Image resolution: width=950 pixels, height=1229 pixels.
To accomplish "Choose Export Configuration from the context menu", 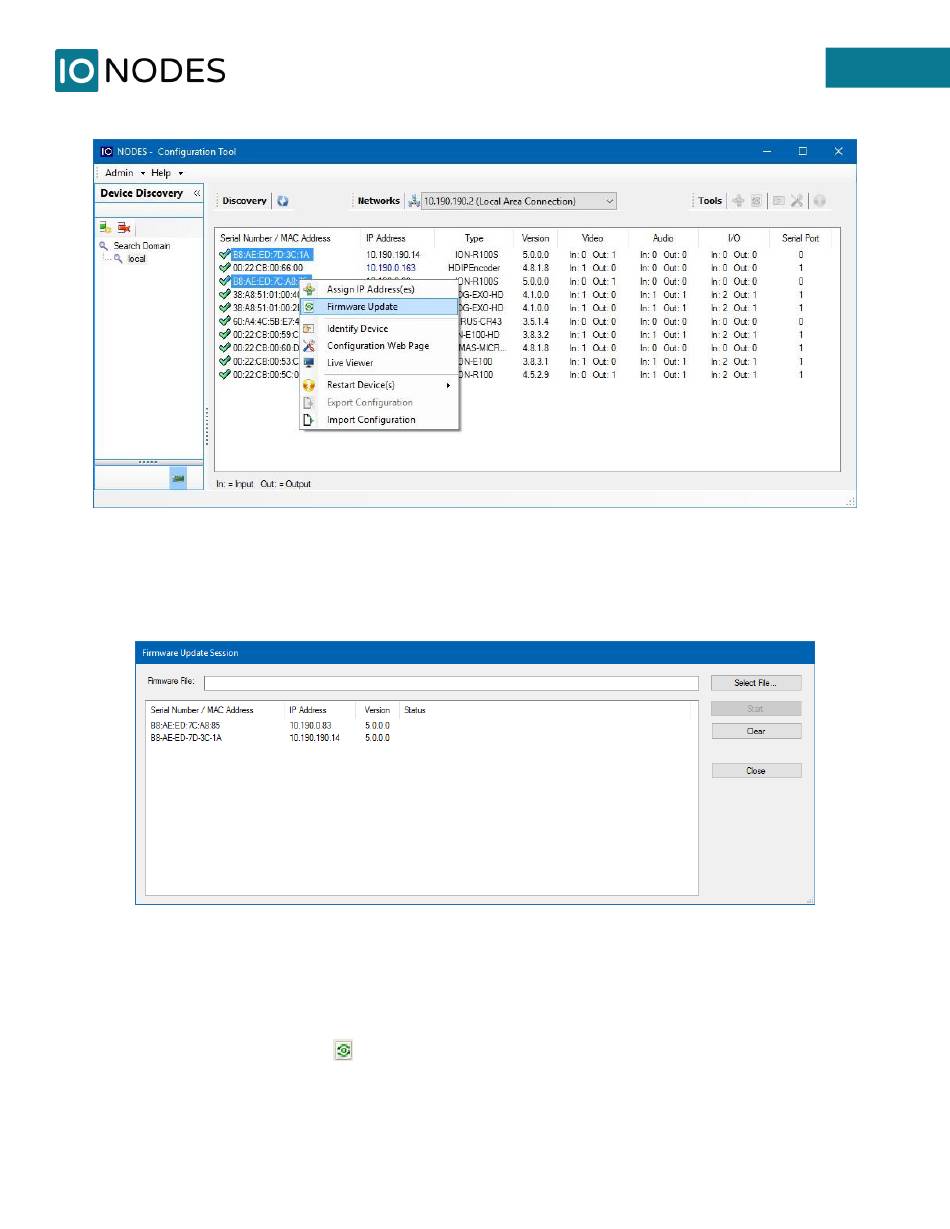I will pos(380,403).
